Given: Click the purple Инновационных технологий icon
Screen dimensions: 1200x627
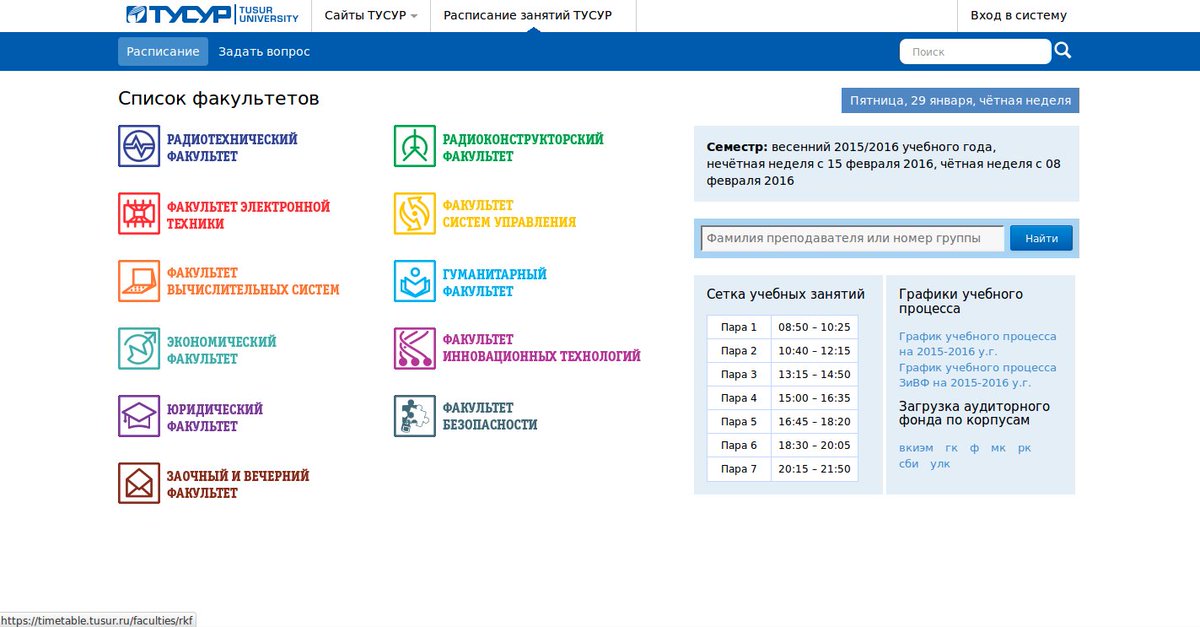Looking at the screenshot, I should (x=415, y=349).
